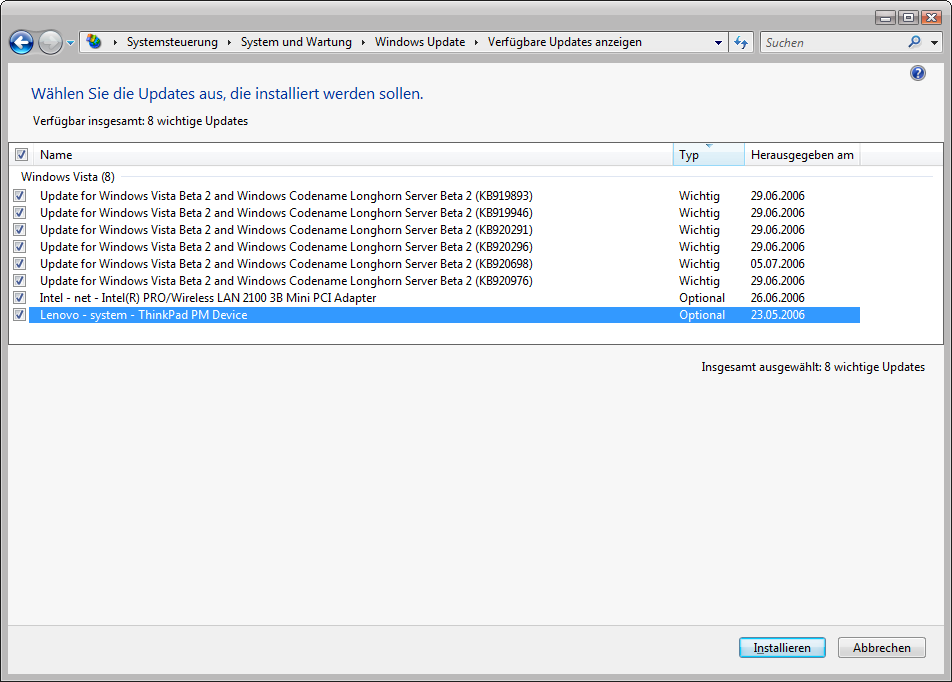
Task: Click the Forward navigation arrow button
Action: (50, 42)
